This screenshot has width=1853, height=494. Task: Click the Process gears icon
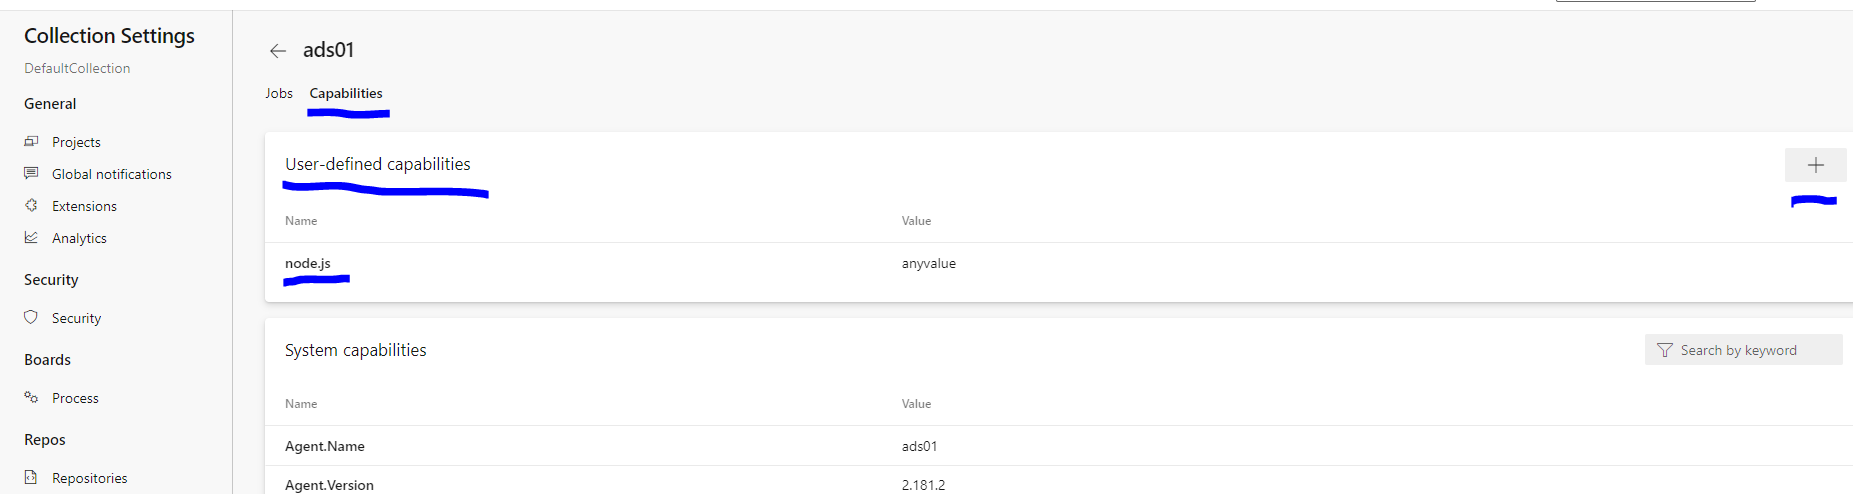(32, 398)
